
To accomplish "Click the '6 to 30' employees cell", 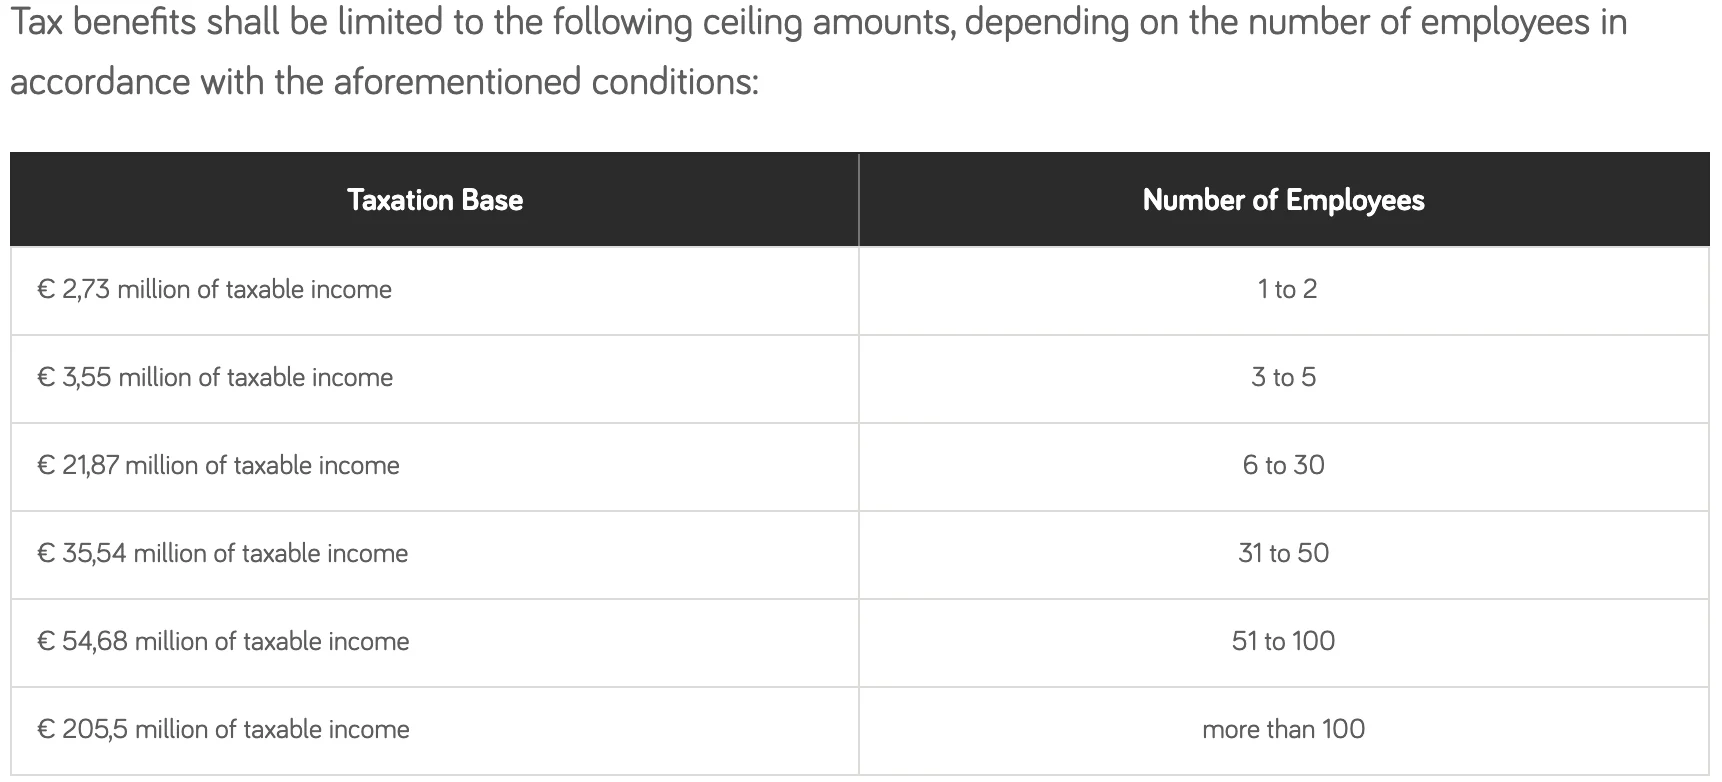I will pyautogui.click(x=1284, y=466).
